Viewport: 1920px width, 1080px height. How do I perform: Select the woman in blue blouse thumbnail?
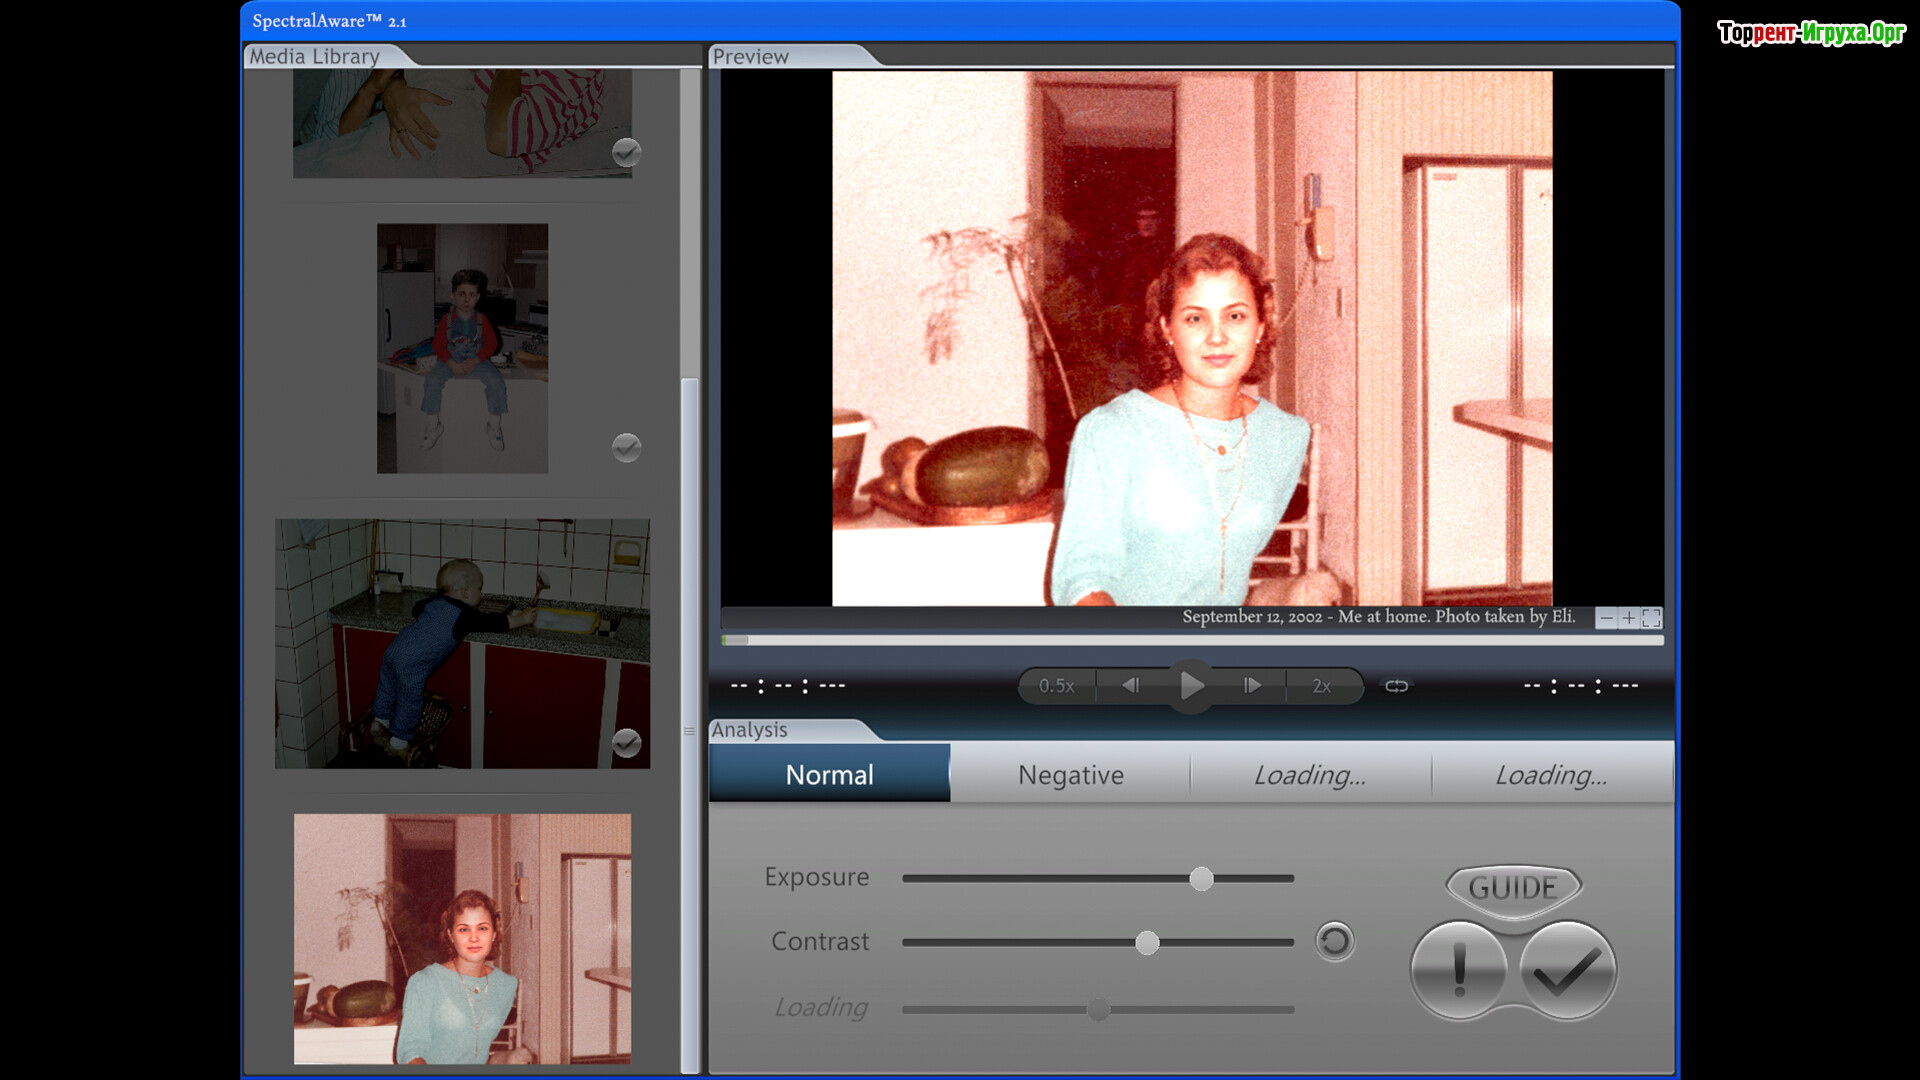click(462, 938)
